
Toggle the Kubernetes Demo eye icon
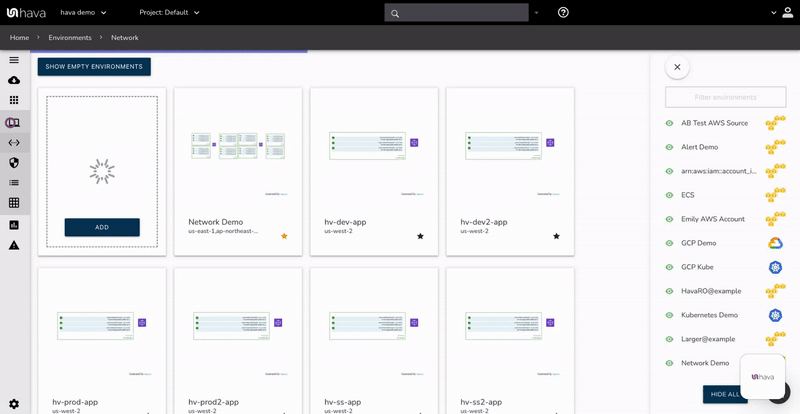(x=670, y=315)
